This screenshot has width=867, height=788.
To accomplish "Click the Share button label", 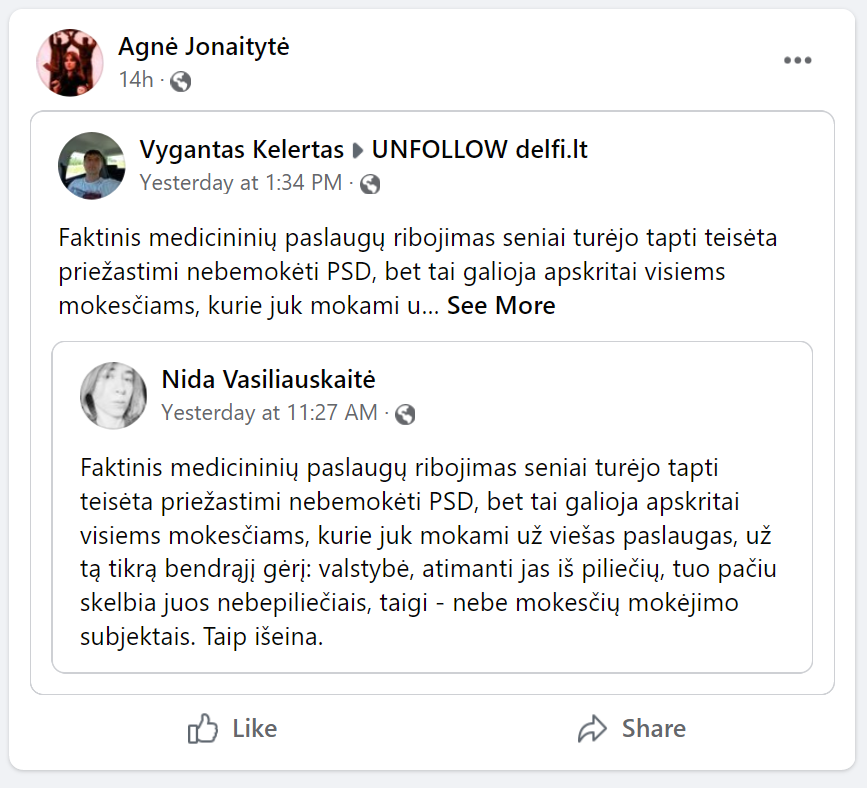I will [x=653, y=729].
